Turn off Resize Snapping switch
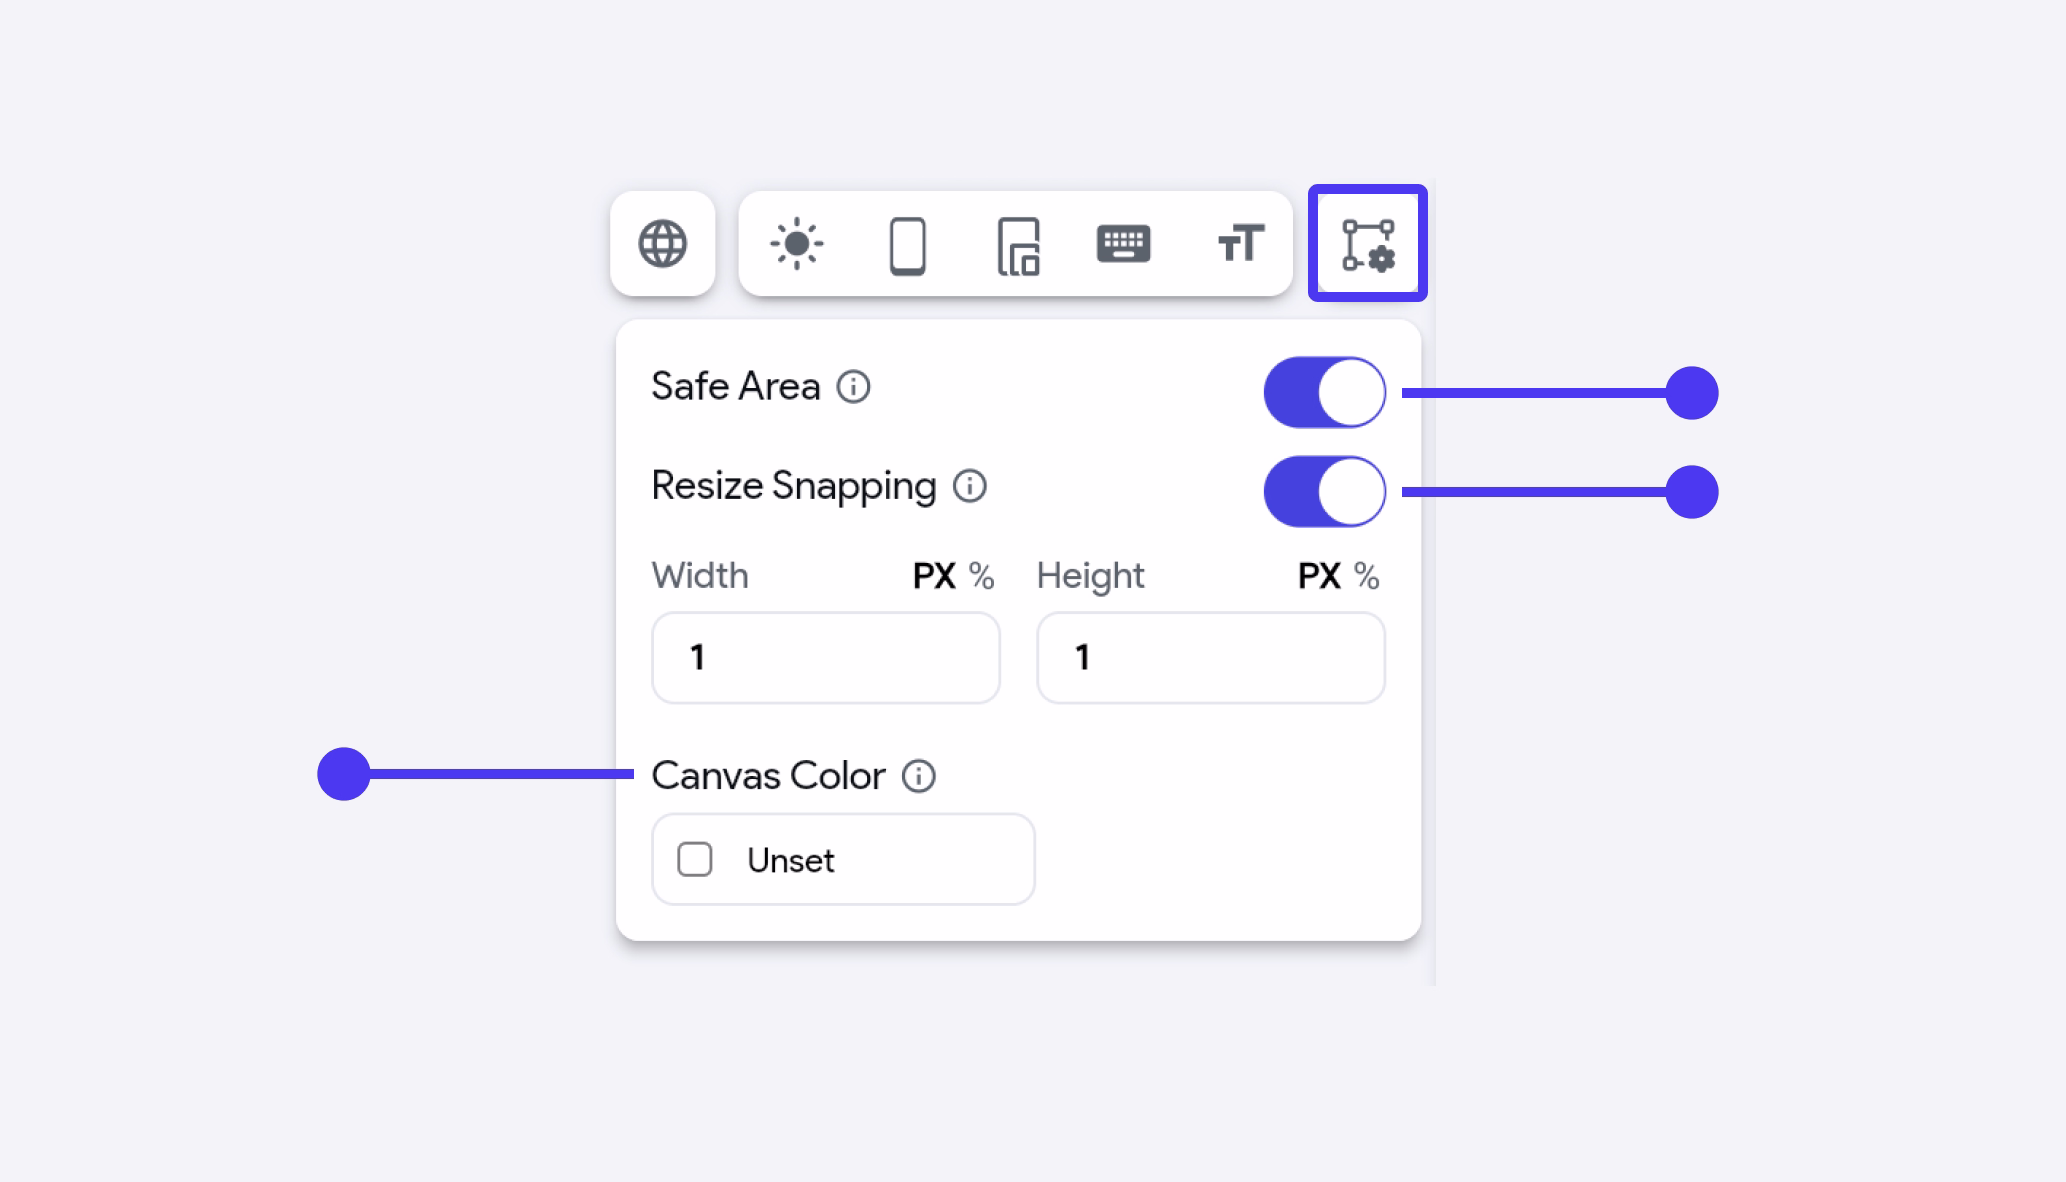2066x1182 pixels. tap(1324, 492)
